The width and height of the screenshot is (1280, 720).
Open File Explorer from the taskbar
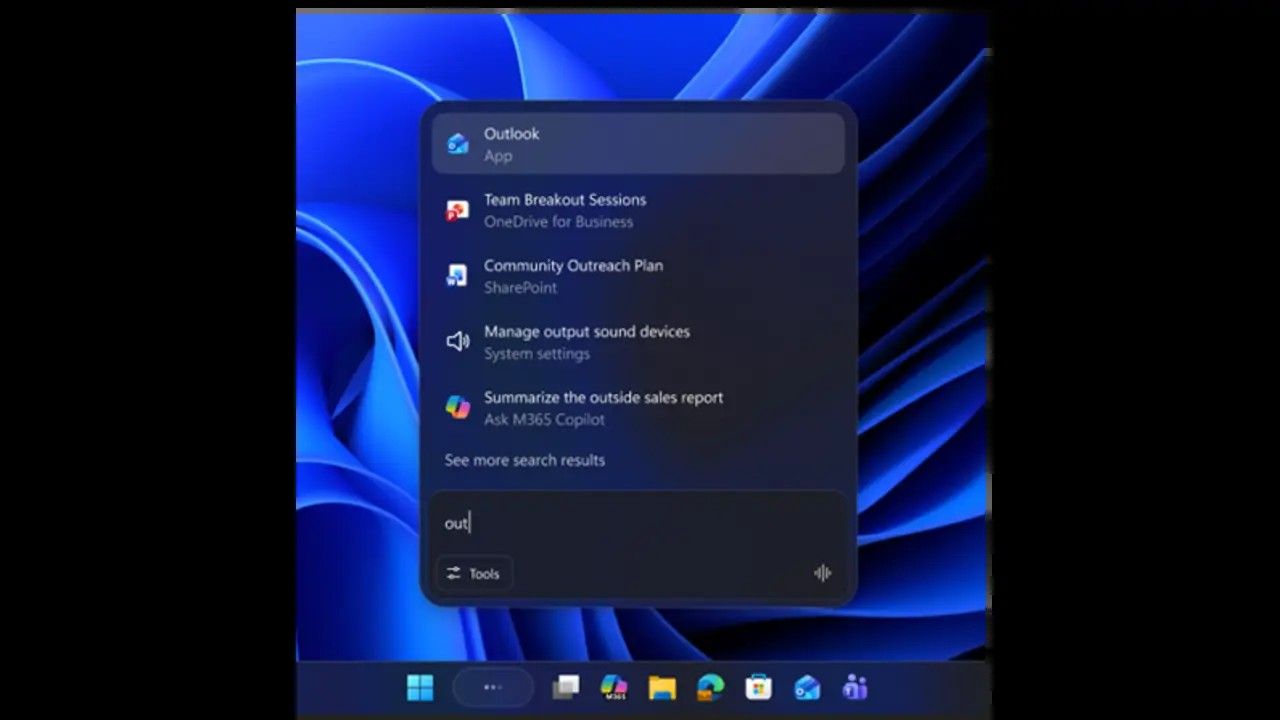(x=662, y=688)
